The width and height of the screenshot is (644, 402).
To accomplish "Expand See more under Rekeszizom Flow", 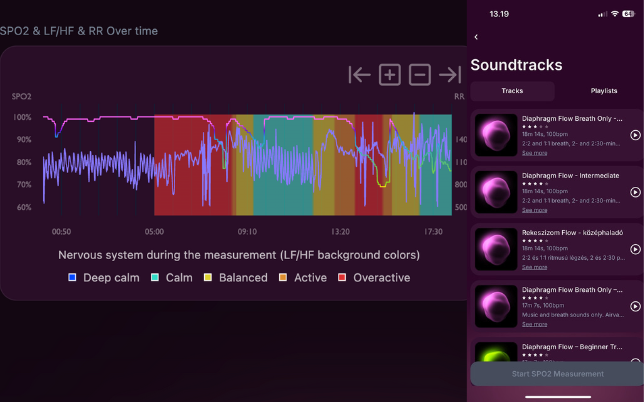I will pos(534,267).
